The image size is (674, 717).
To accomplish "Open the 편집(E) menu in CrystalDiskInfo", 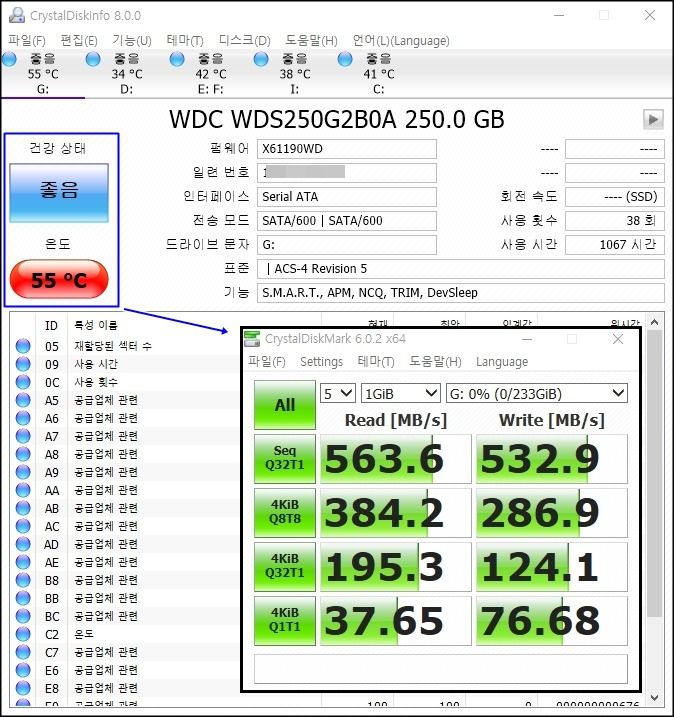I will point(79,41).
